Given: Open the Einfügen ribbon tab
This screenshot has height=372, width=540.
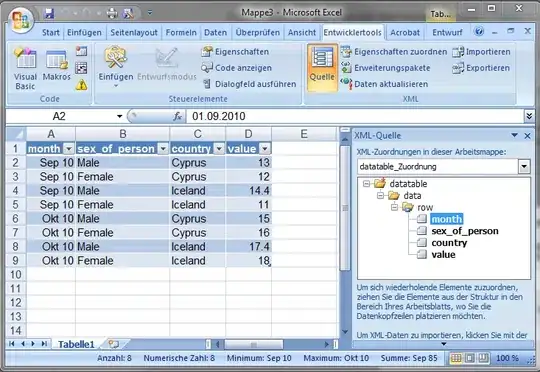Looking at the screenshot, I should point(84,32).
